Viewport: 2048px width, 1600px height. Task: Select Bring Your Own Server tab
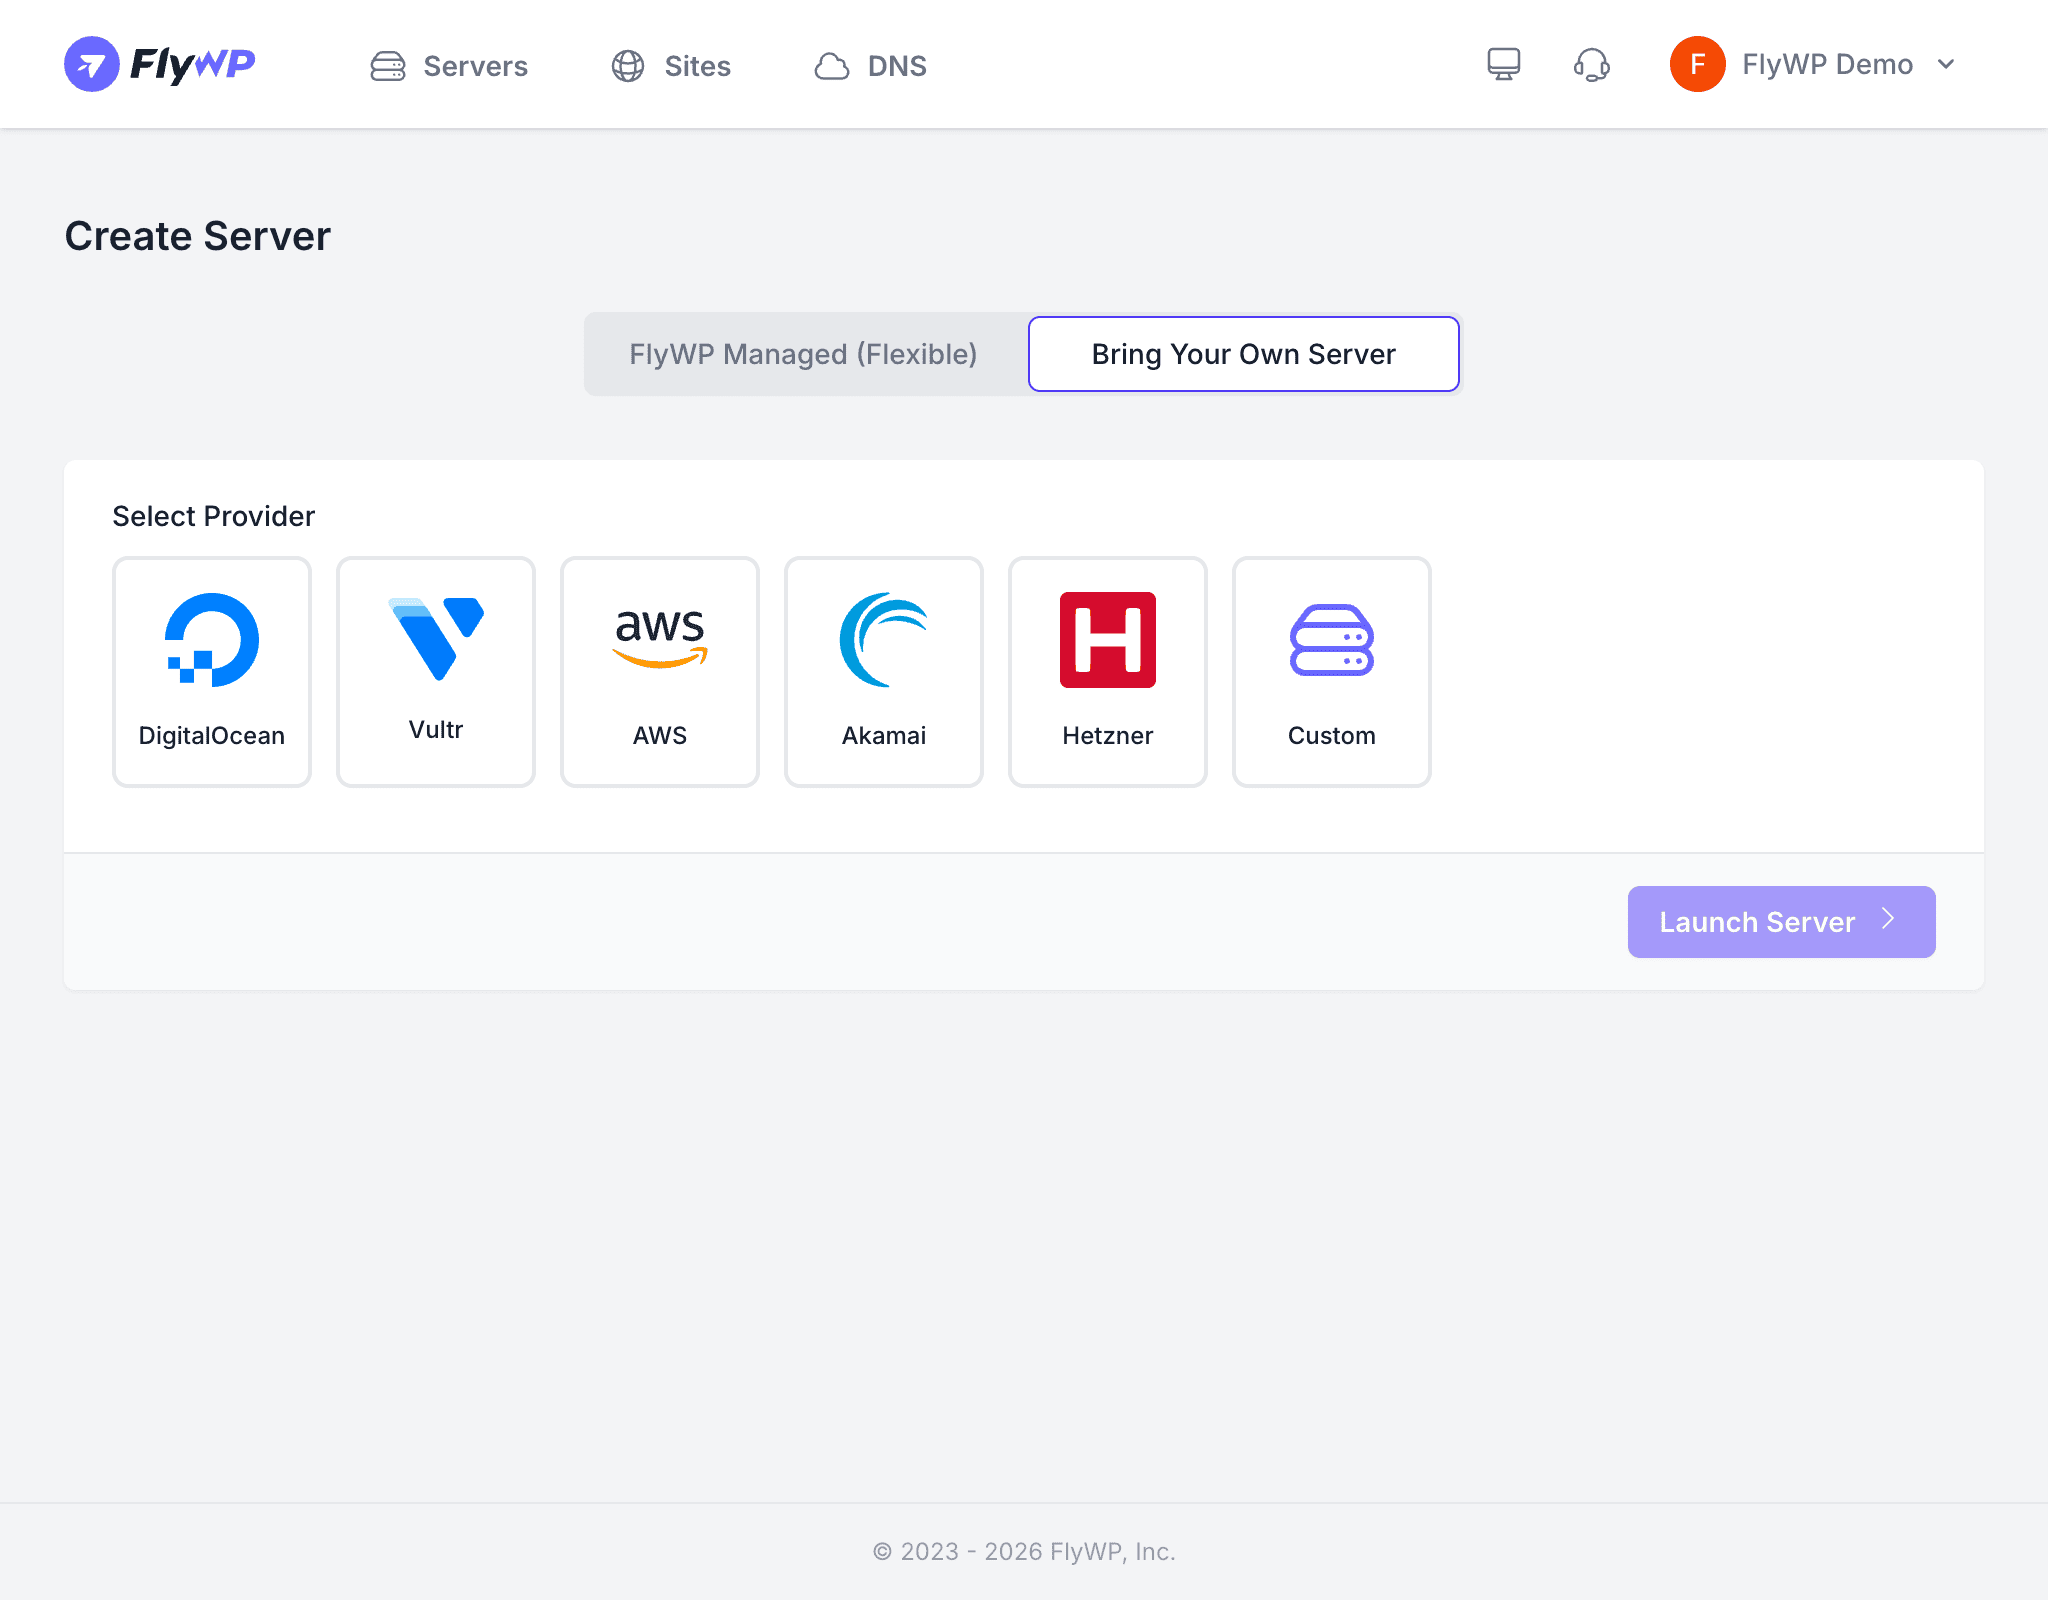click(x=1244, y=354)
